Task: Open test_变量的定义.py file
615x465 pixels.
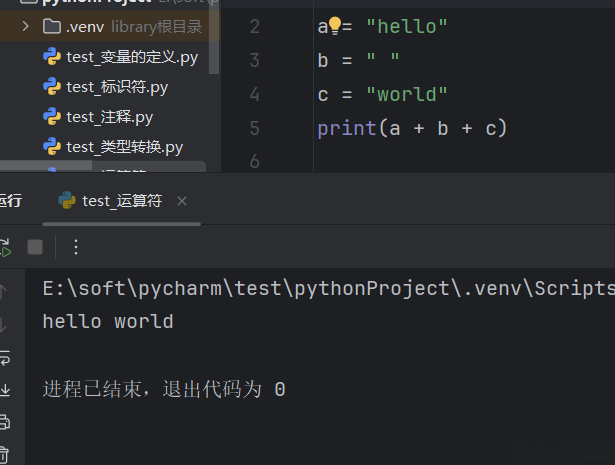Action: pos(131,57)
